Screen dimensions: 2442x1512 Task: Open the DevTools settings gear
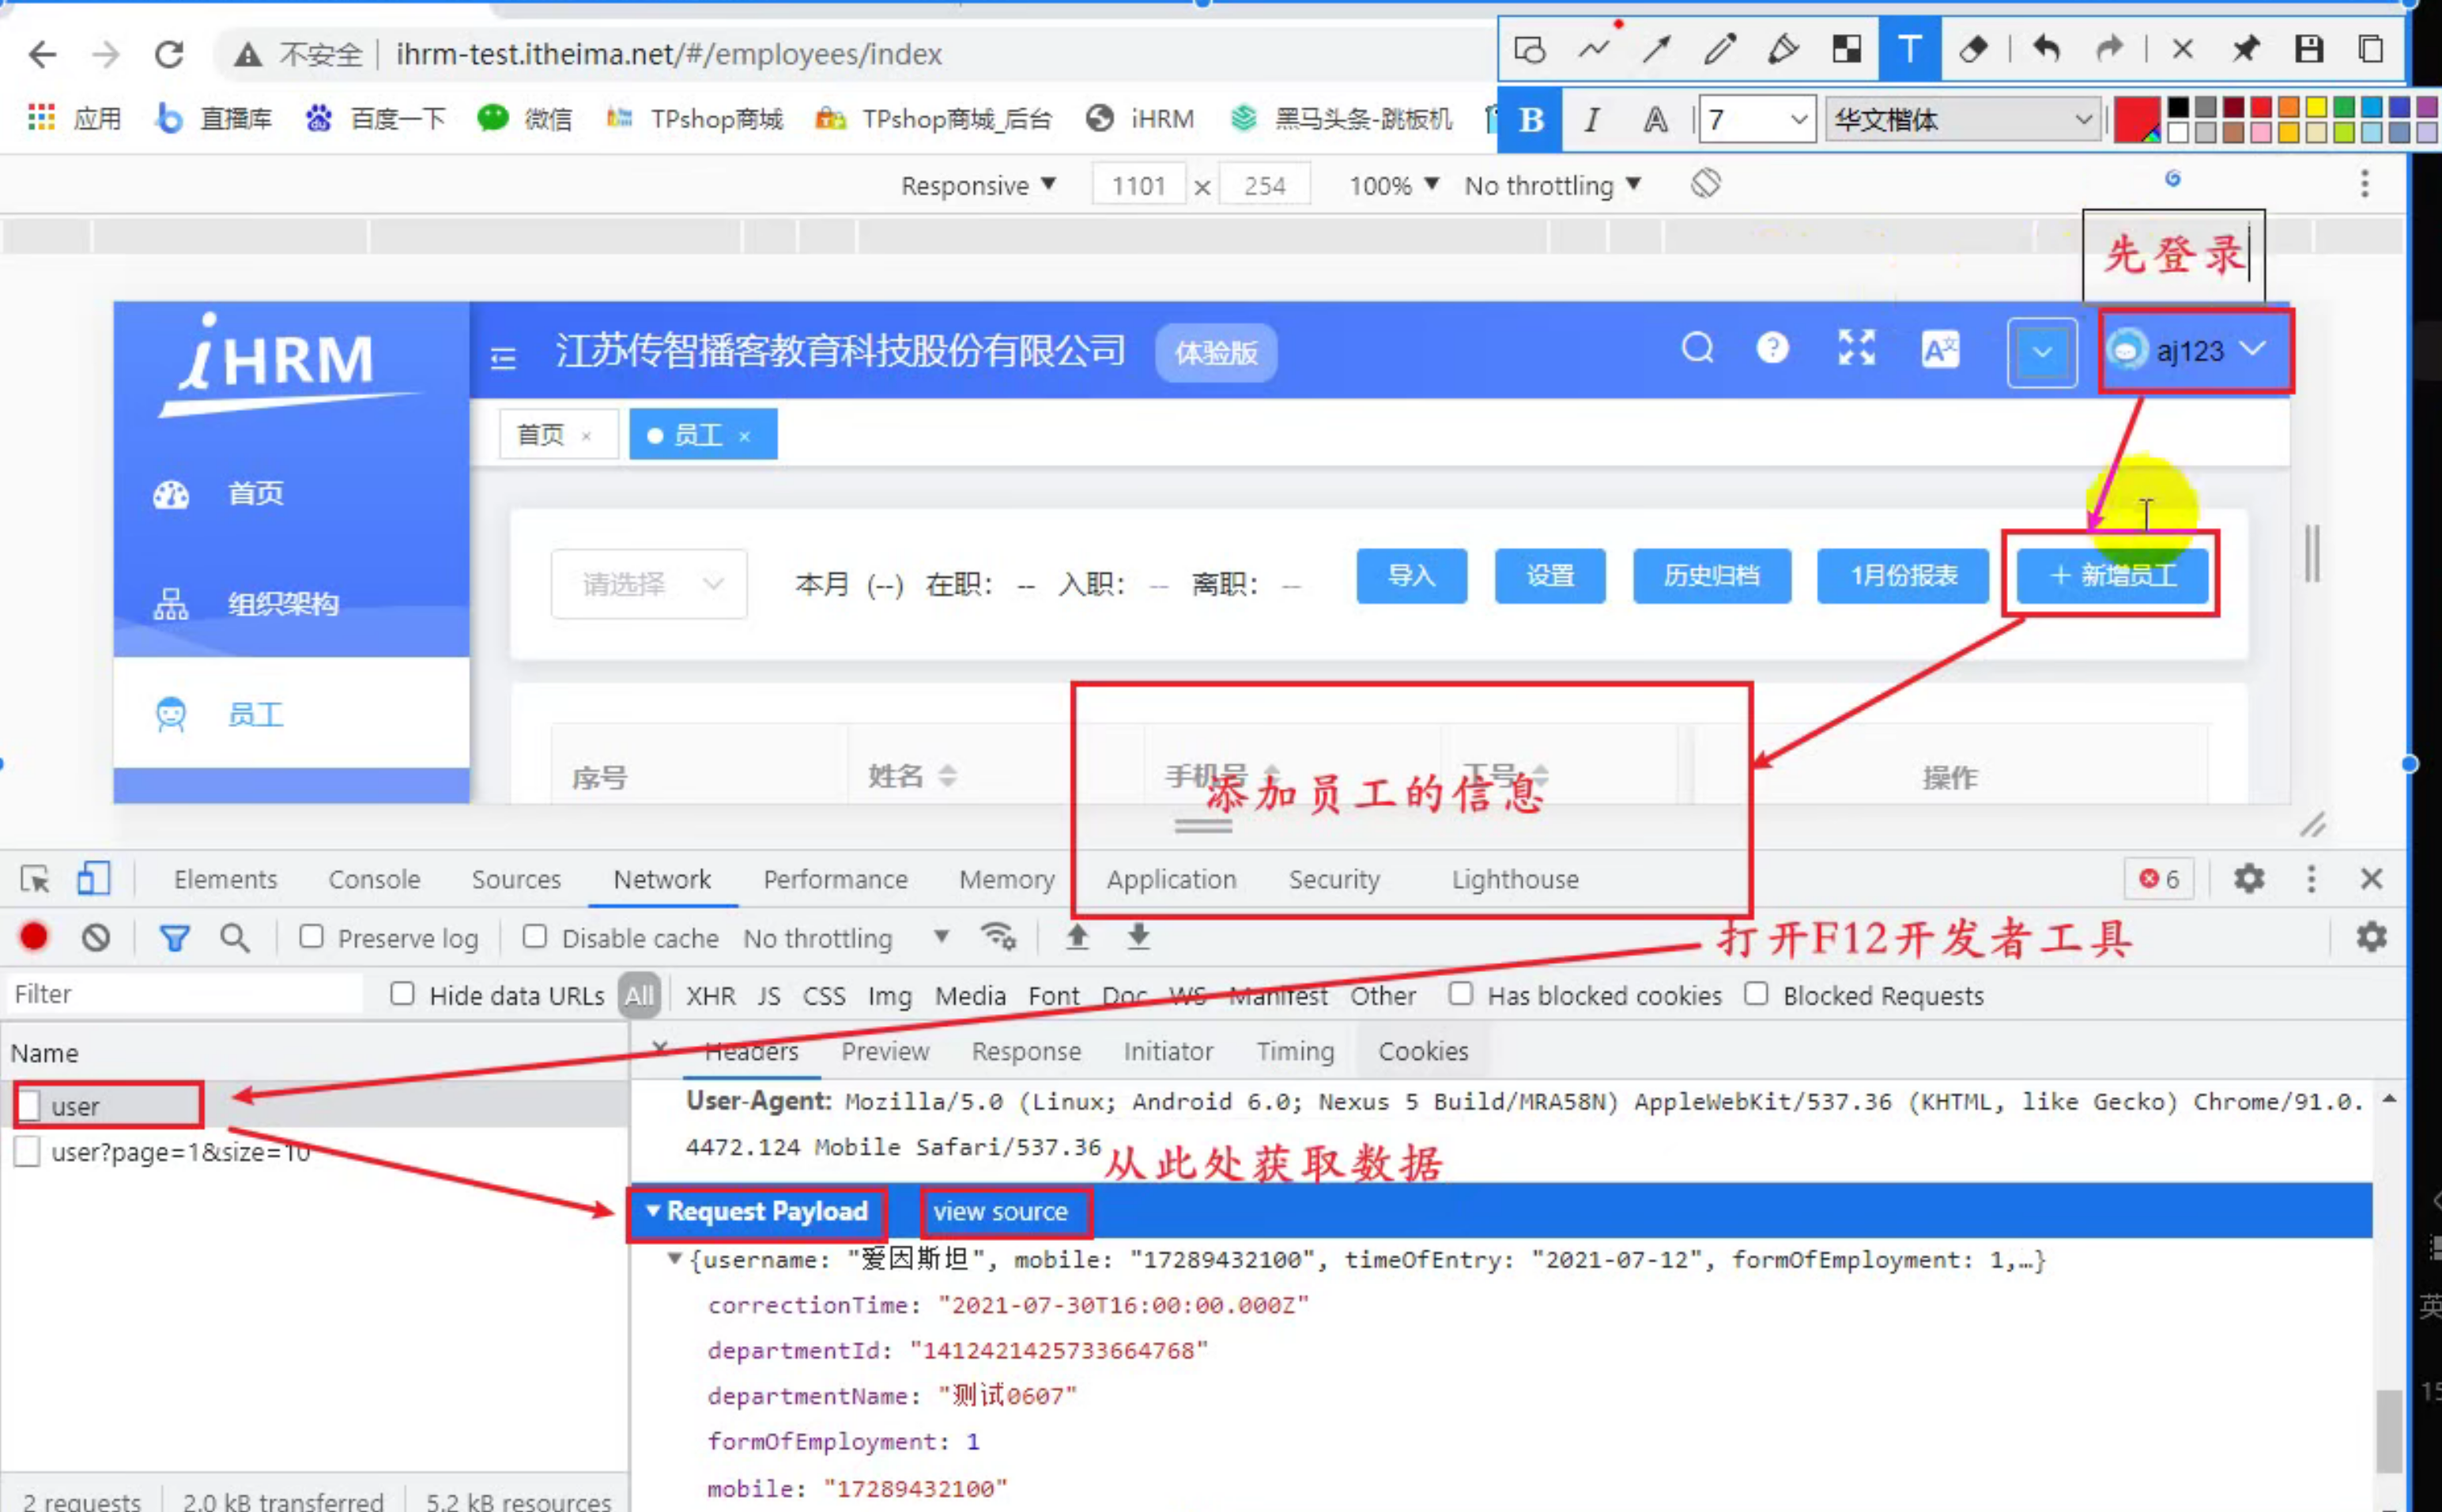coord(2249,879)
